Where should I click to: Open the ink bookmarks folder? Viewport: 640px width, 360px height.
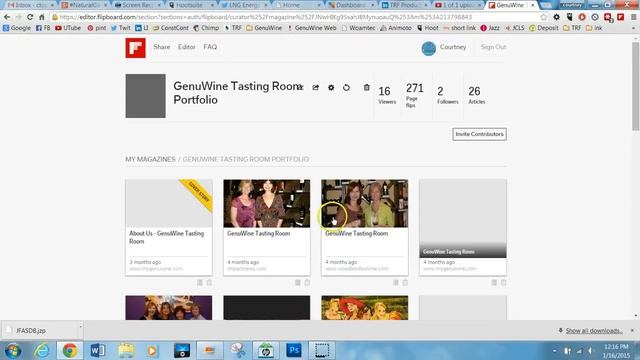[x=594, y=28]
